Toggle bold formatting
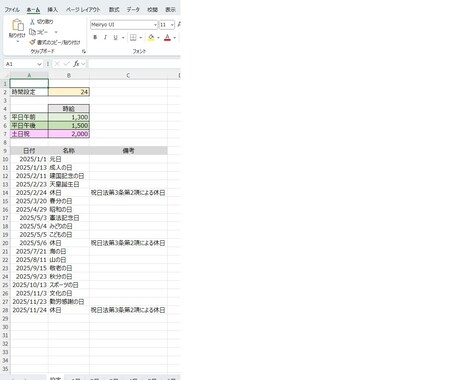This screenshot has height=380, width=460. point(95,37)
